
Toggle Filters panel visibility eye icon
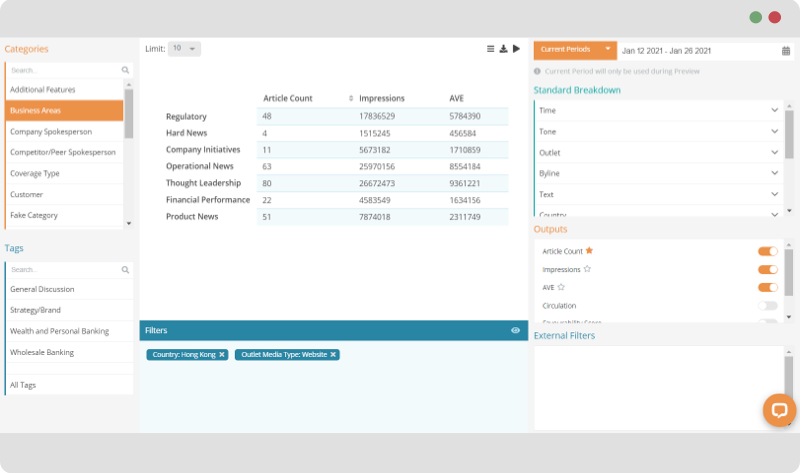(515, 330)
